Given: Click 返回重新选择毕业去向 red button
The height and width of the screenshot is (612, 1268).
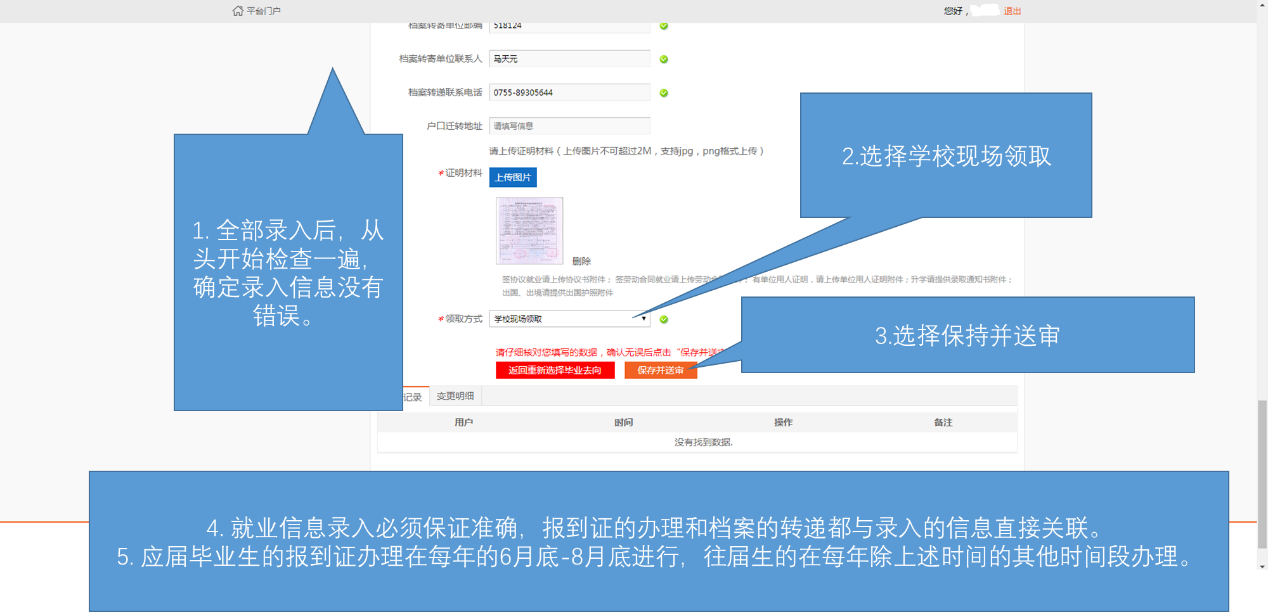Looking at the screenshot, I should coord(554,370).
